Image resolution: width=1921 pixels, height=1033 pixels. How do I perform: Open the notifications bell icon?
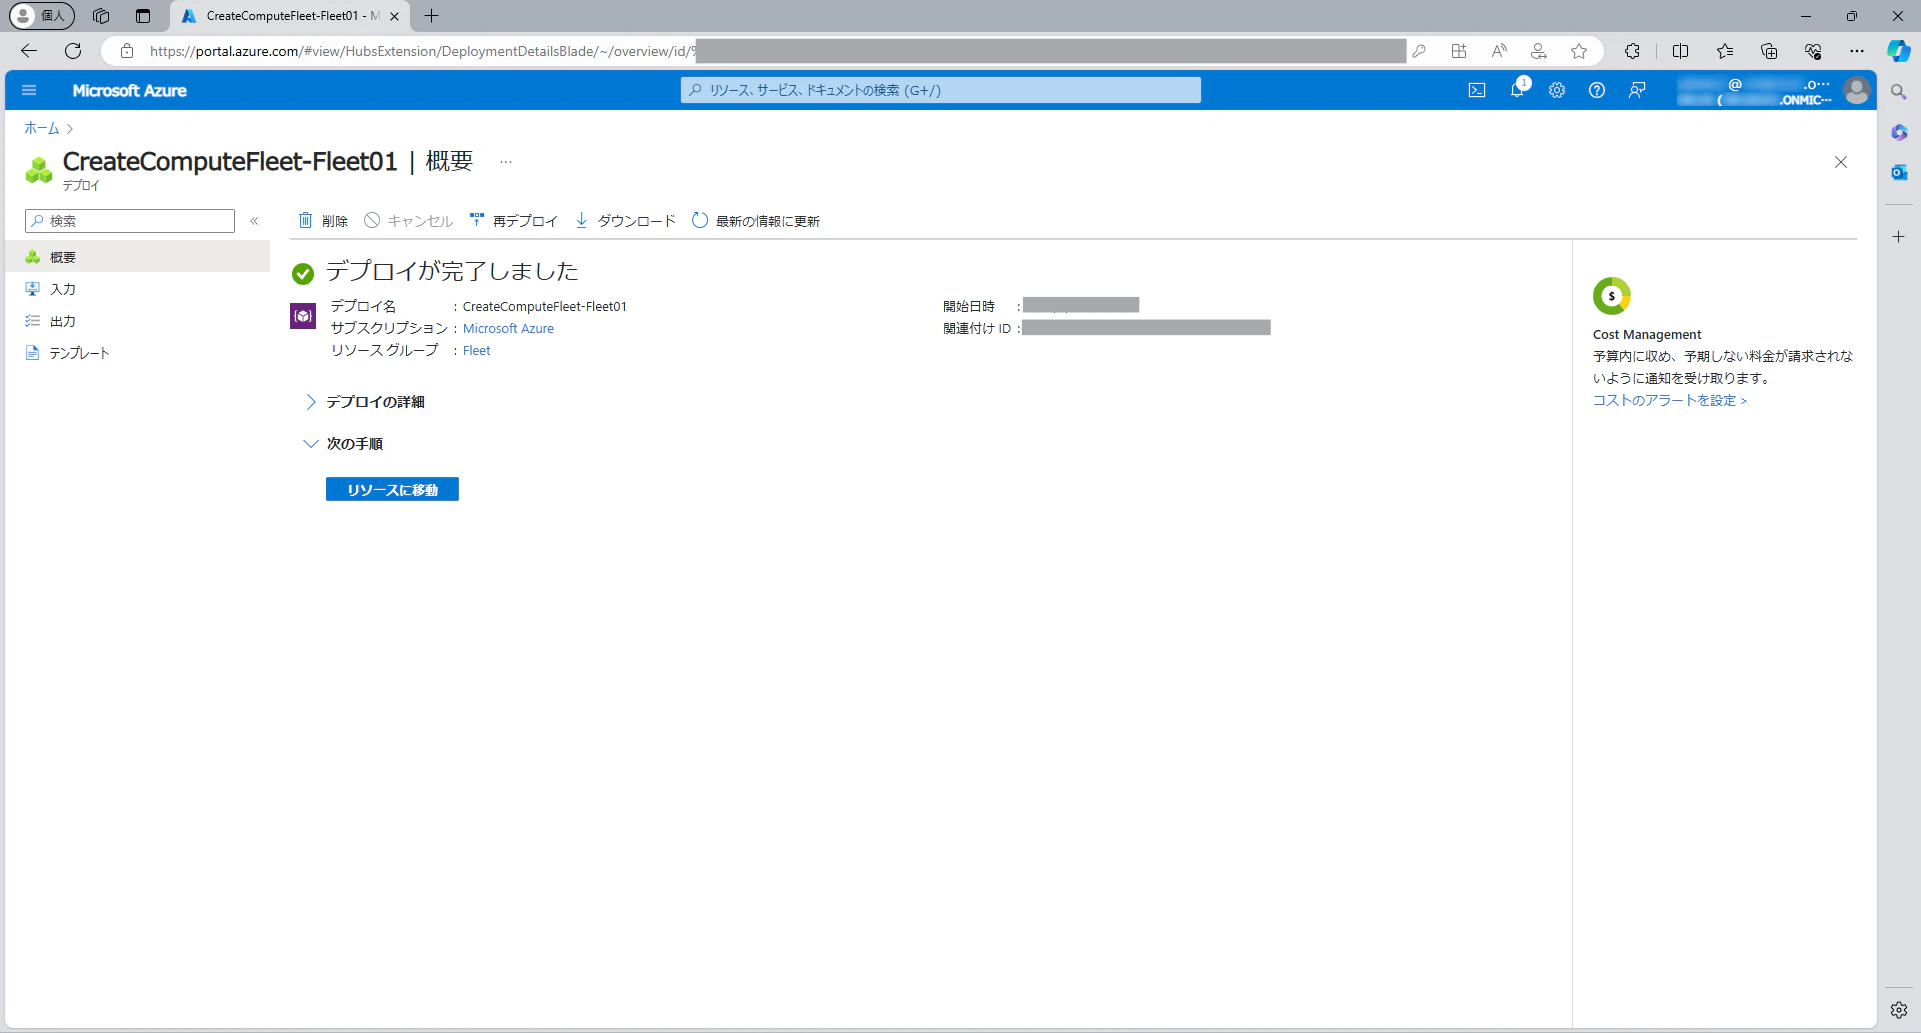1517,90
